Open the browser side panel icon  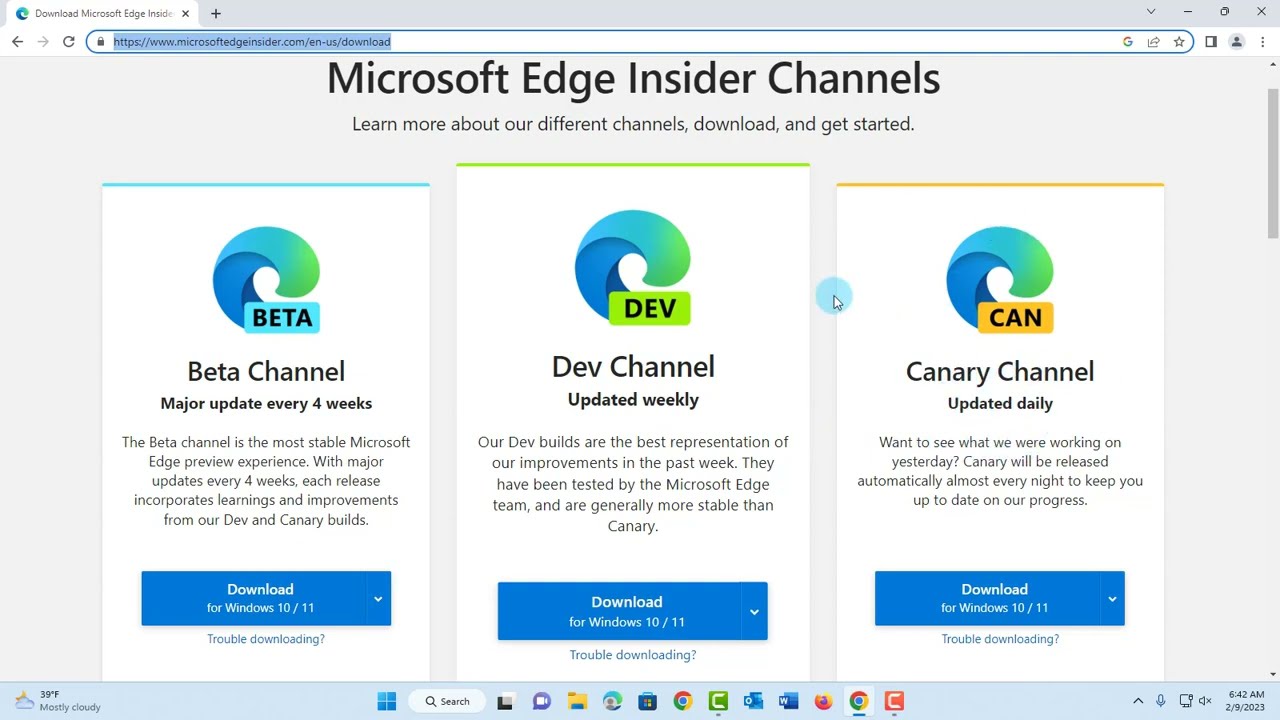point(1211,42)
